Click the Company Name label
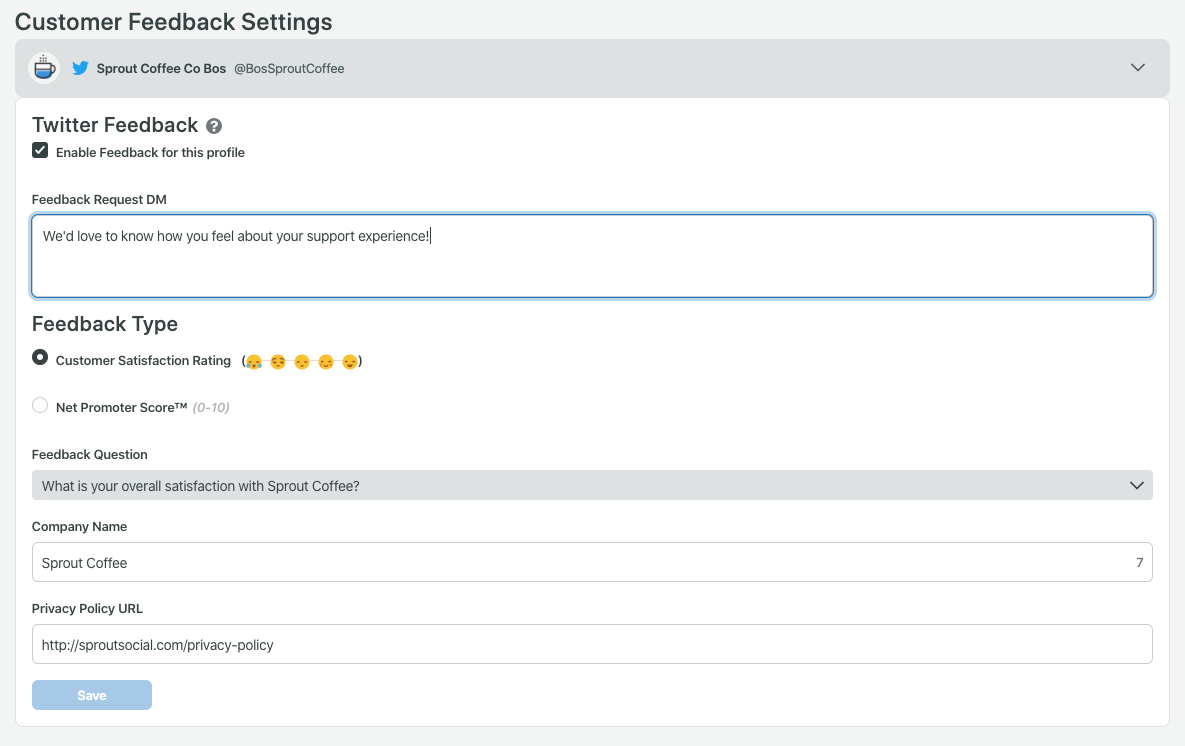 pos(79,527)
